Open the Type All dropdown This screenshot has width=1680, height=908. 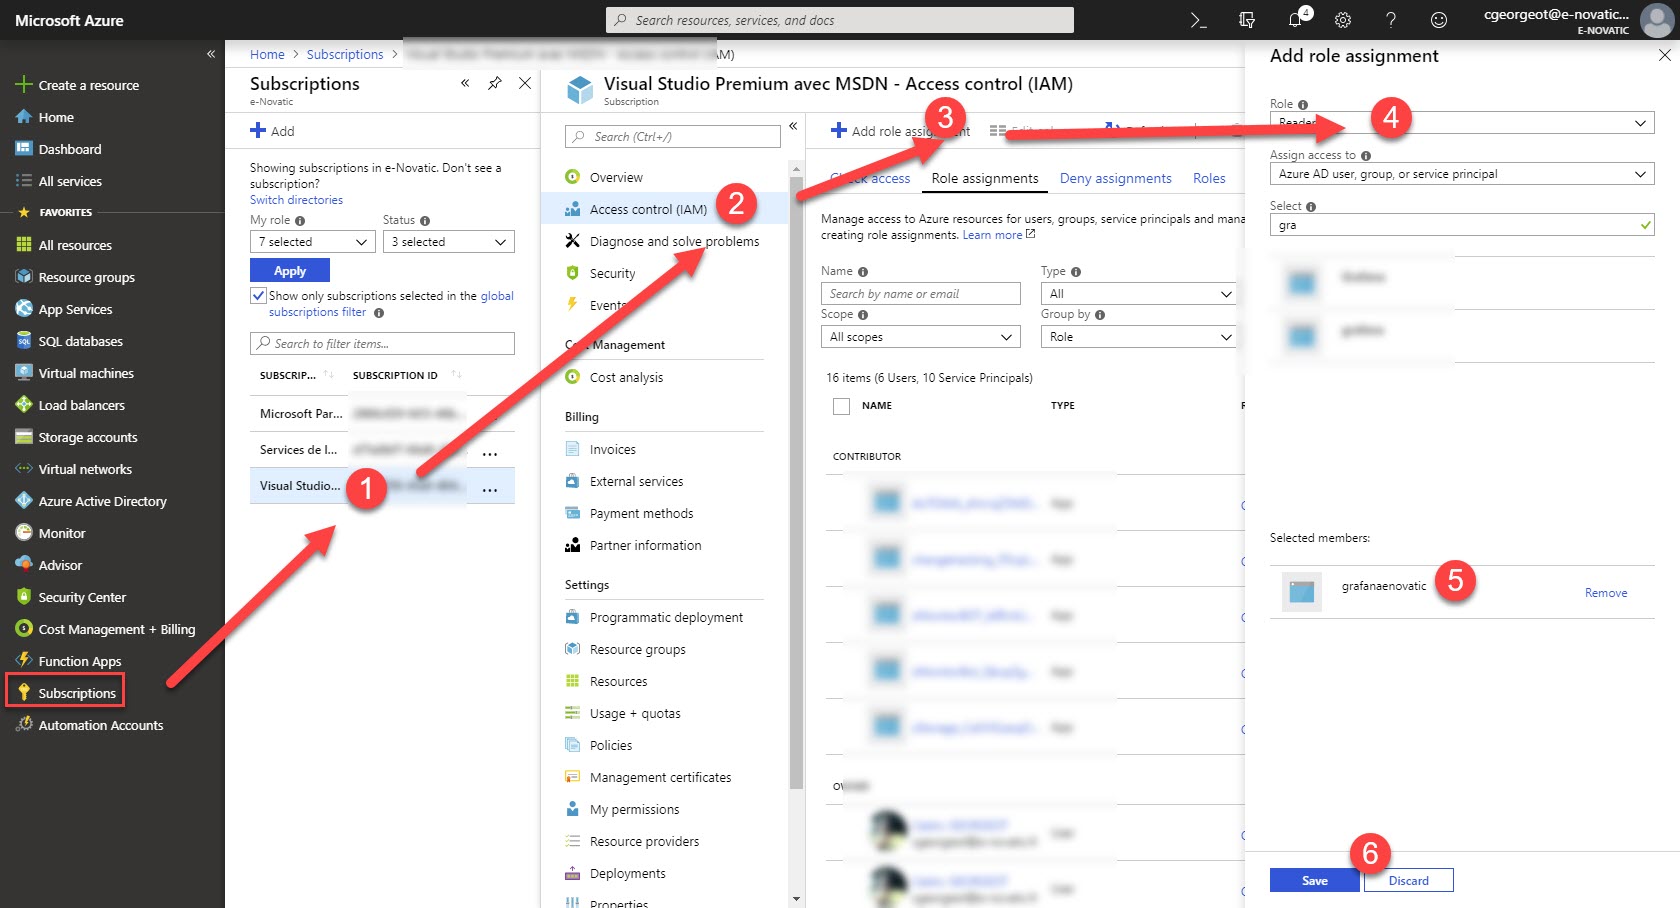(1138, 294)
